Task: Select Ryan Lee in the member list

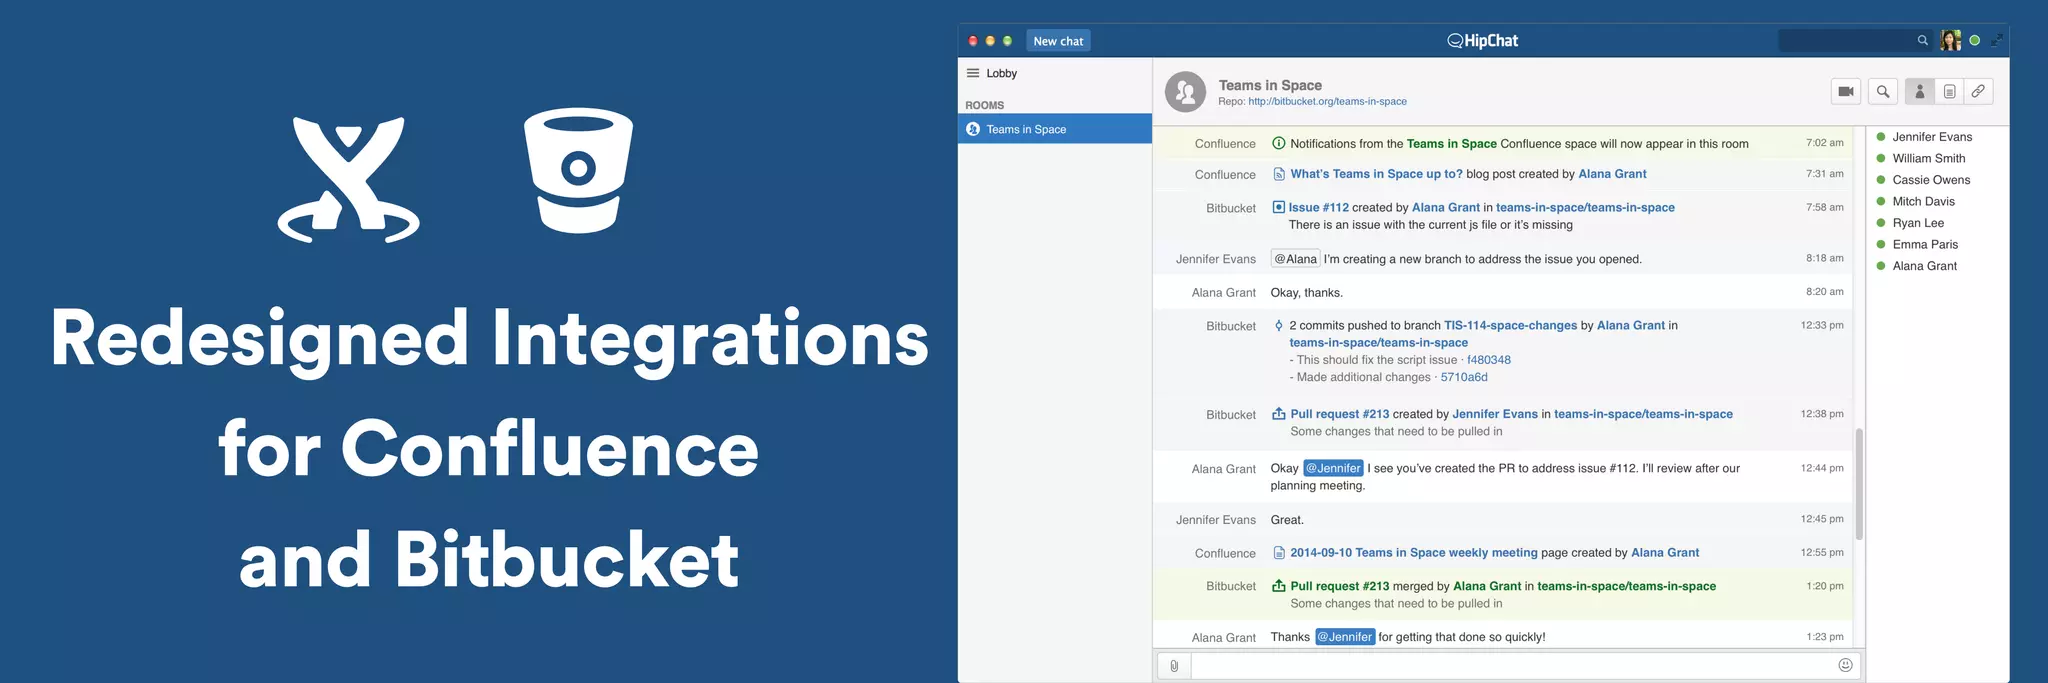Action: (x=1918, y=223)
